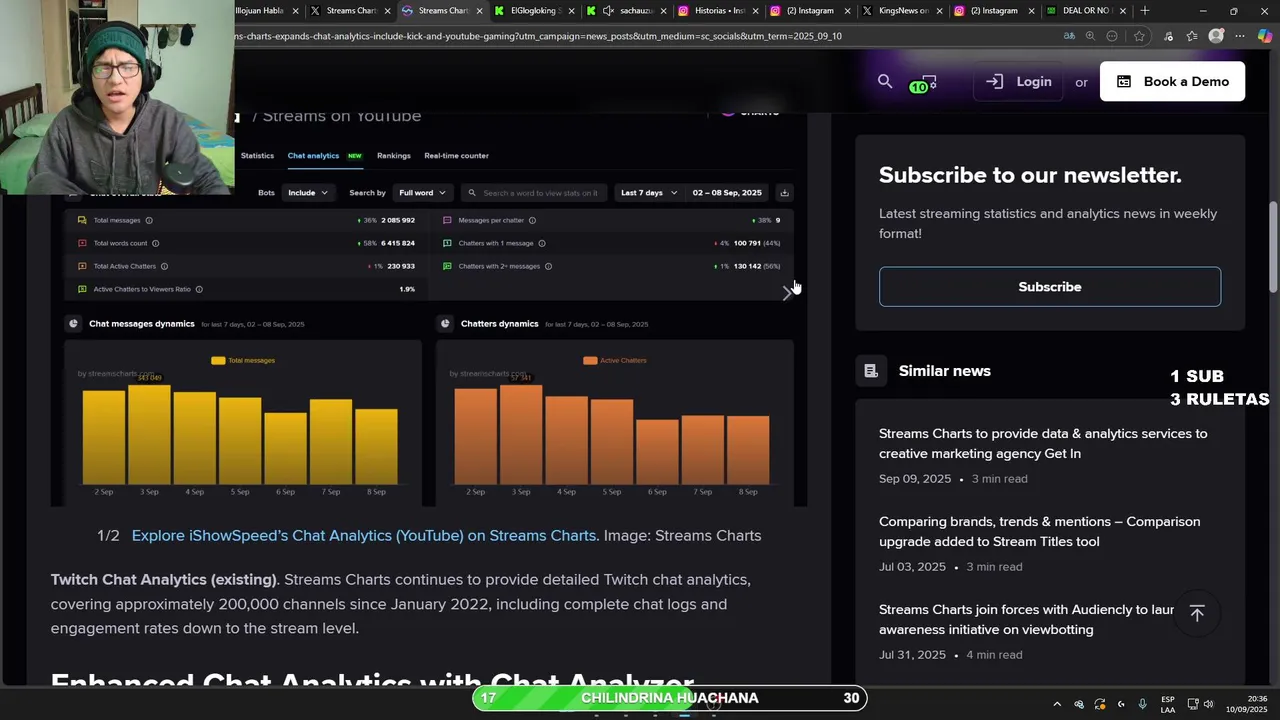Open the browser extensions icon

coord(1168,36)
